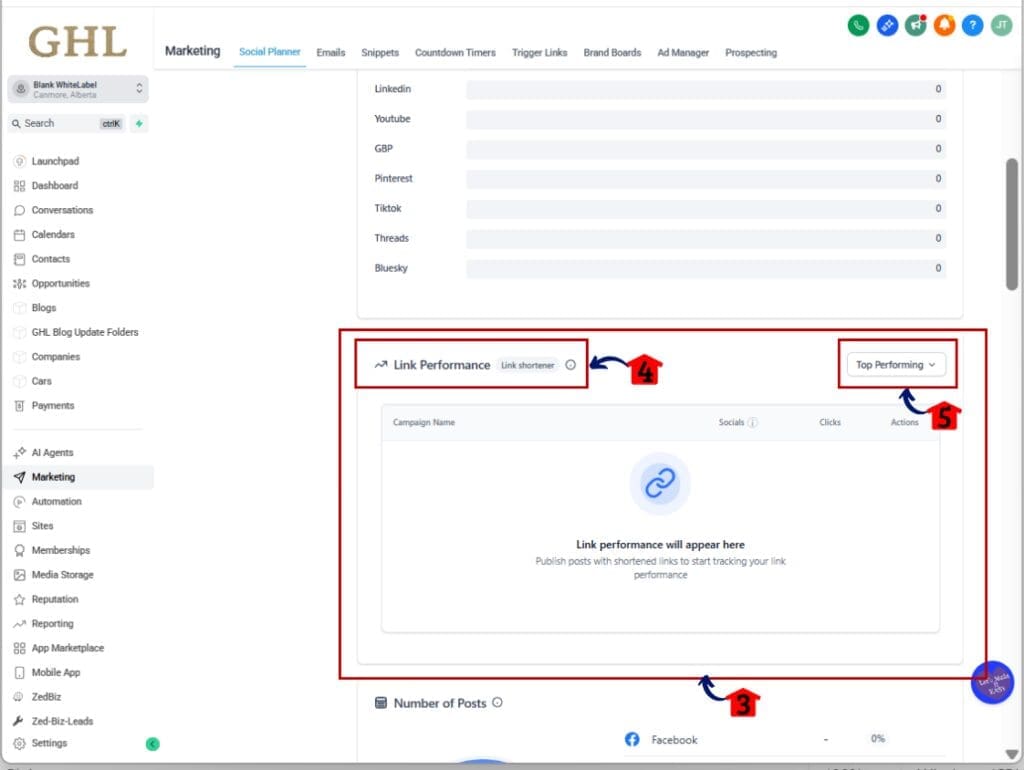Click the Socials column info icon

[753, 423]
